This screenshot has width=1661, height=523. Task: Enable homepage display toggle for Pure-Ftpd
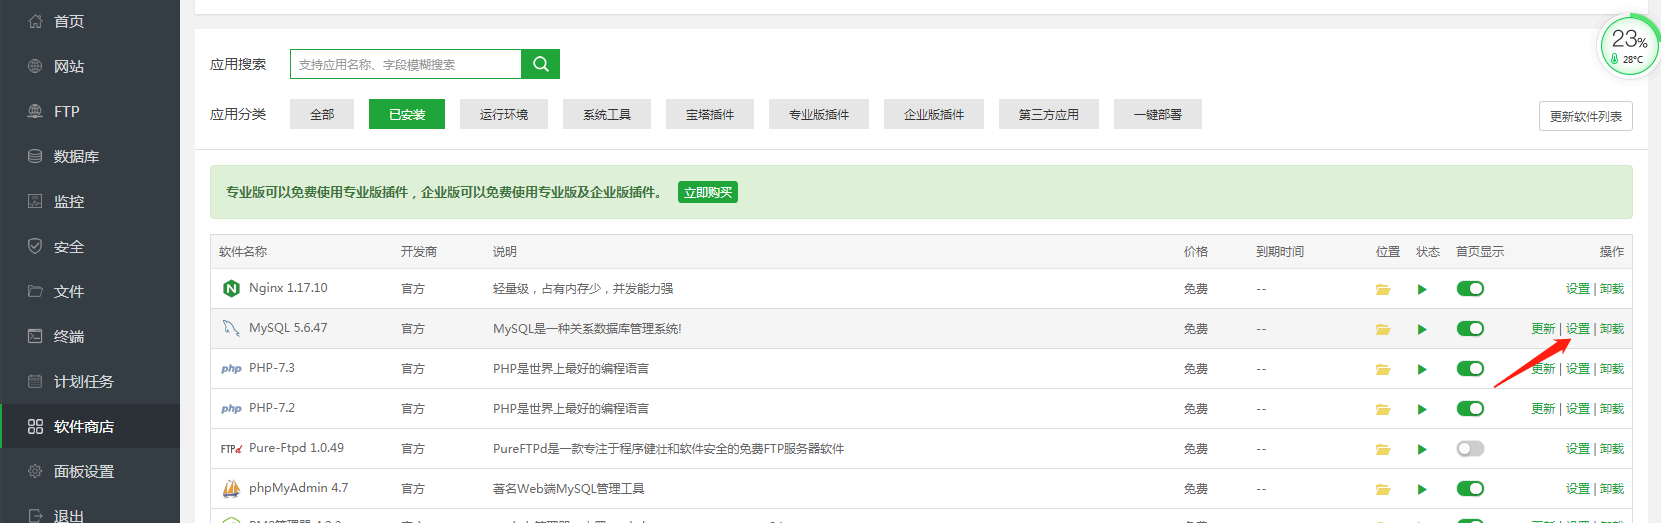(1470, 449)
